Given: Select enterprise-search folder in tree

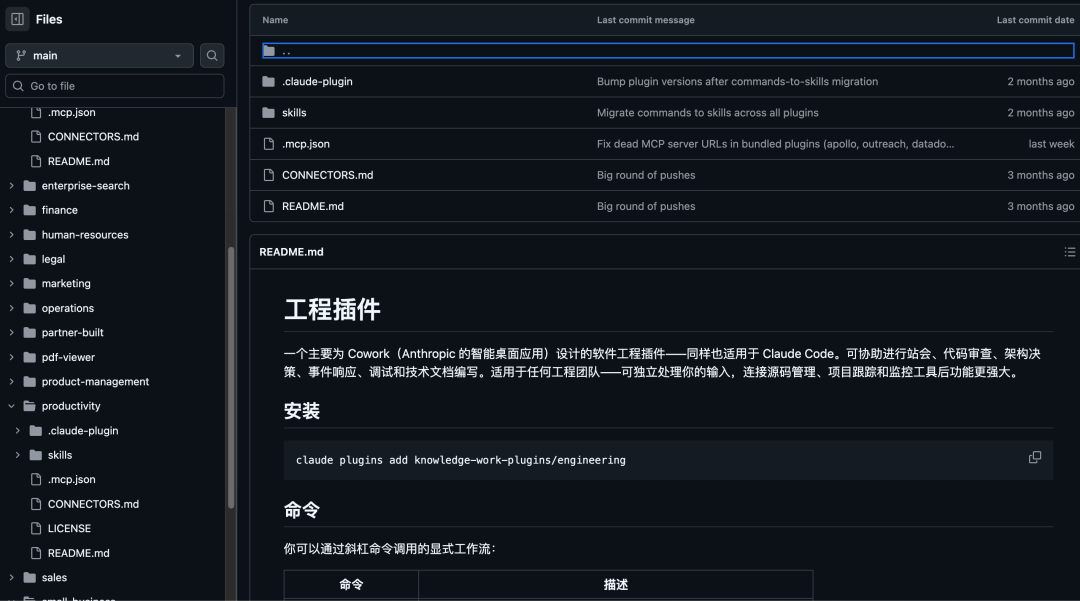Looking at the screenshot, I should pos(85,186).
